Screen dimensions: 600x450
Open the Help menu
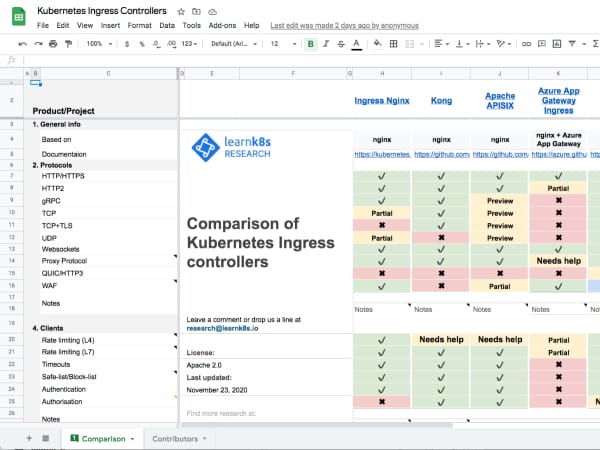251,25
